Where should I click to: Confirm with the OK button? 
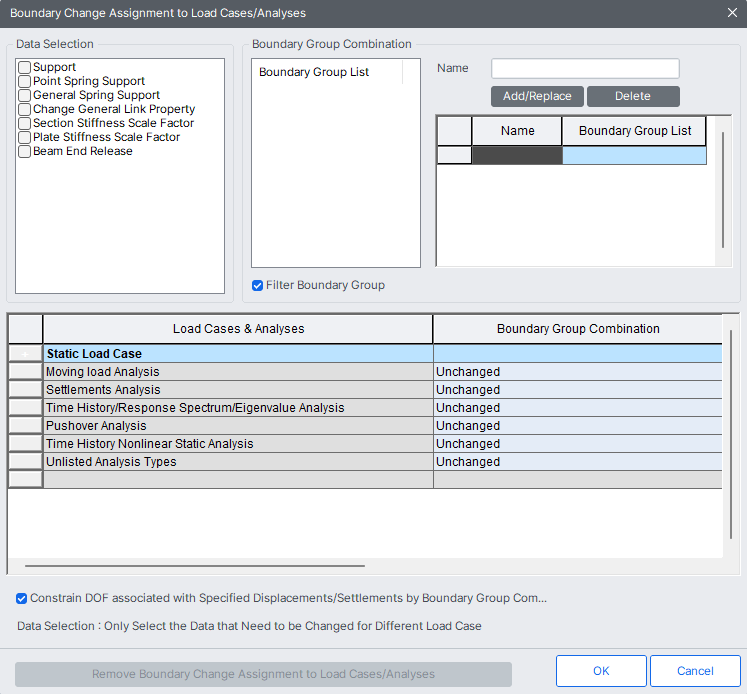point(601,671)
